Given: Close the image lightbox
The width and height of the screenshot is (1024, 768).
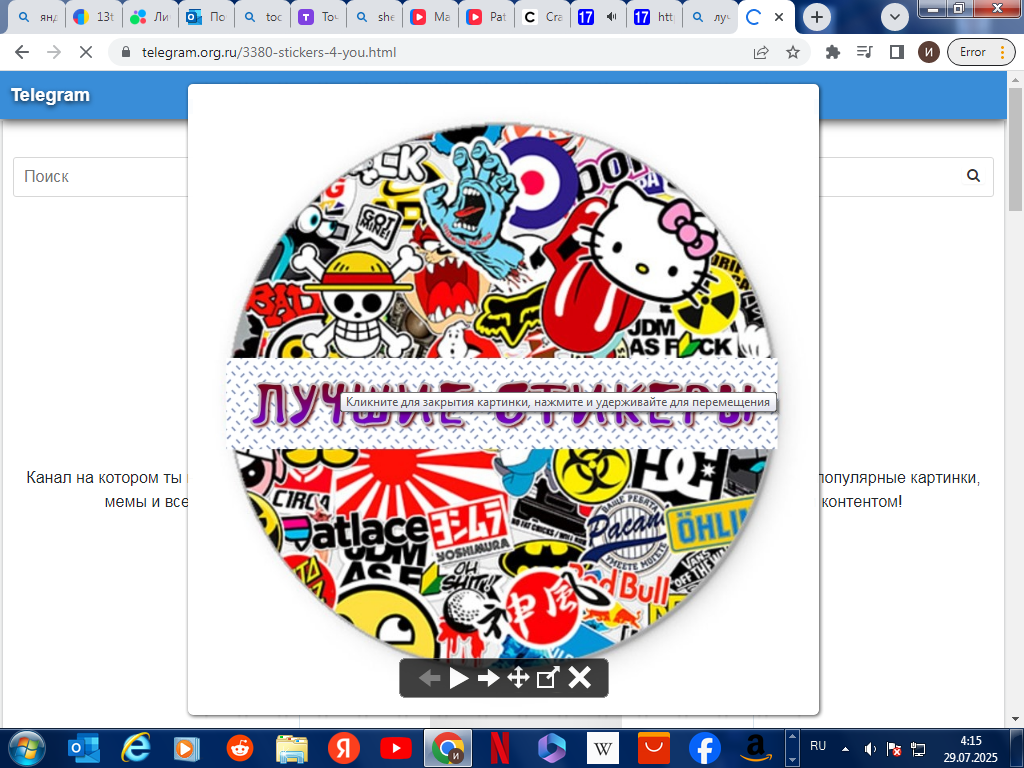Looking at the screenshot, I should (579, 678).
